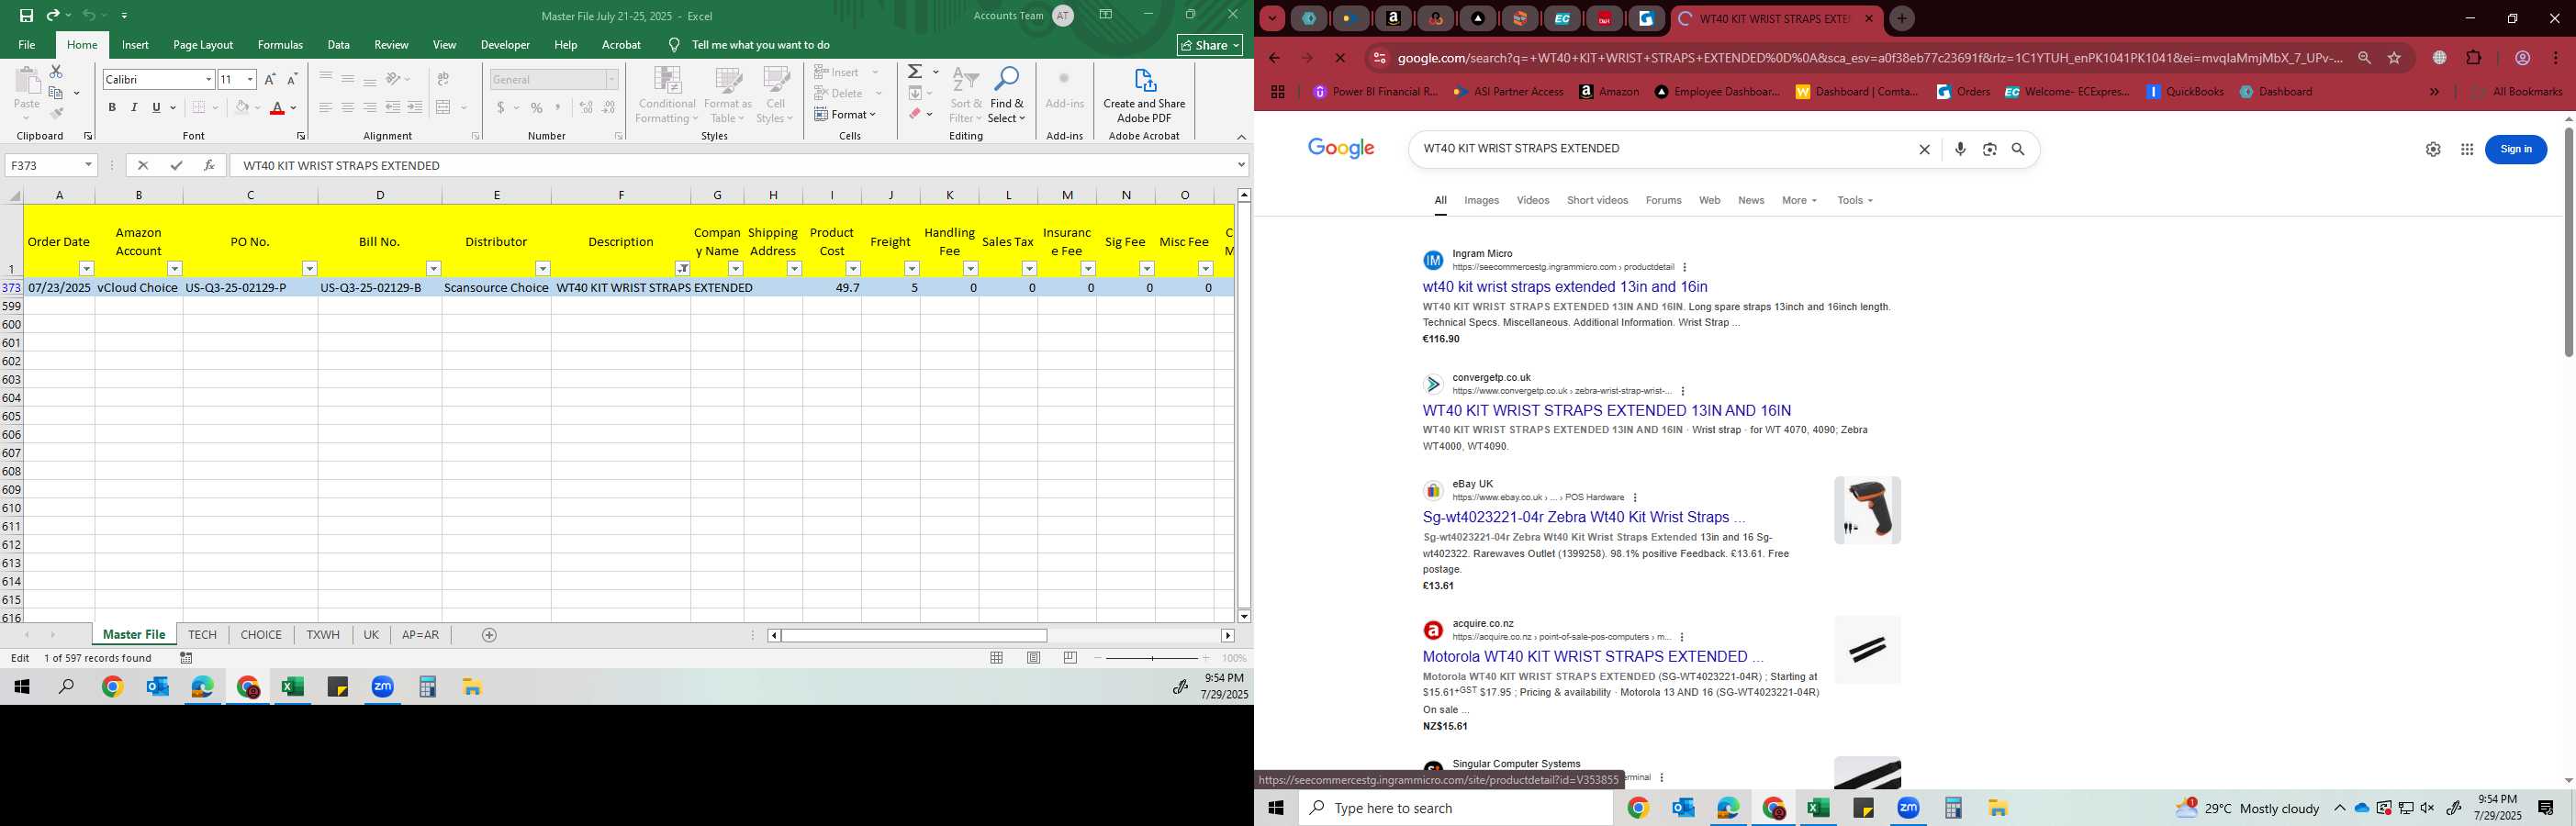Click the Cut scissors icon in Clipboard group
The width and height of the screenshot is (2576, 826).
coord(56,72)
